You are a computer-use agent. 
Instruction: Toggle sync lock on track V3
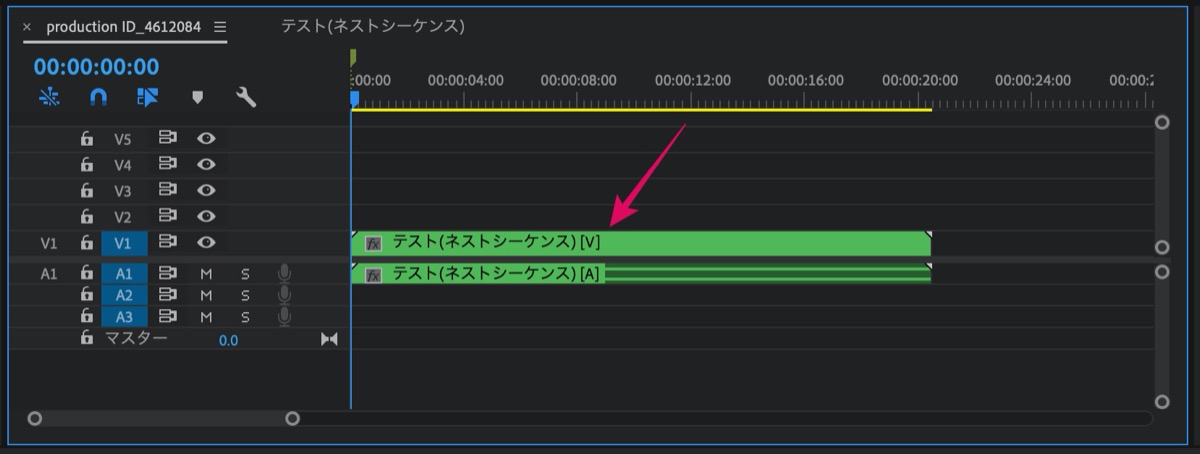pos(168,191)
